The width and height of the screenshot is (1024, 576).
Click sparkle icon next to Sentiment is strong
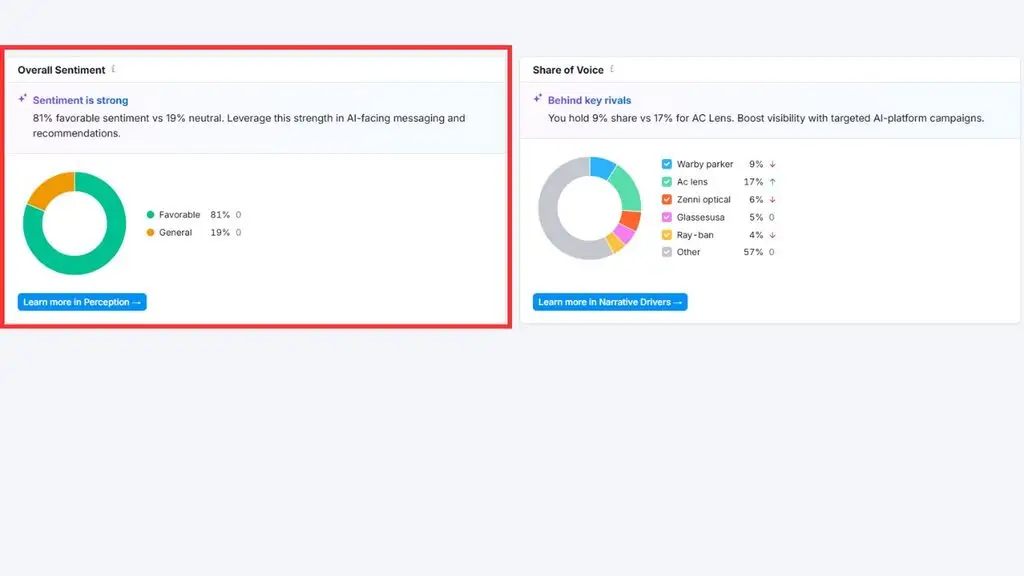point(23,99)
